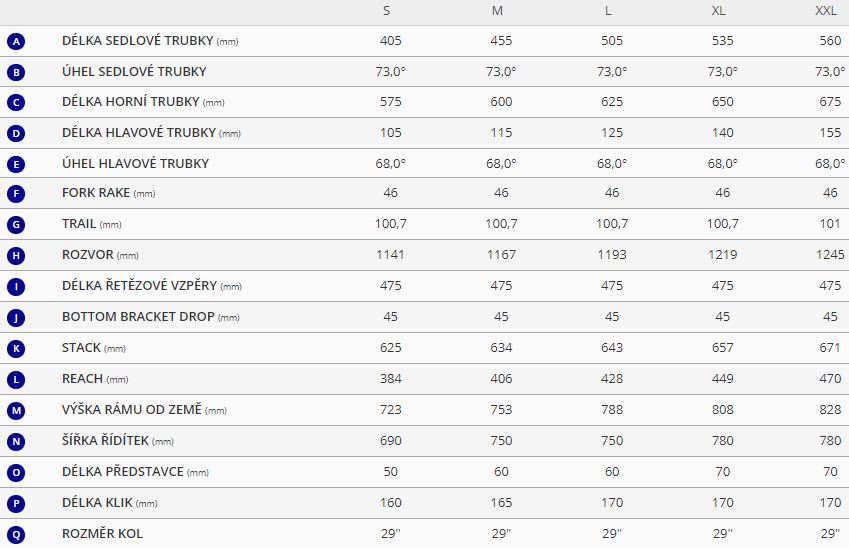Click the M size column header

coord(497,11)
